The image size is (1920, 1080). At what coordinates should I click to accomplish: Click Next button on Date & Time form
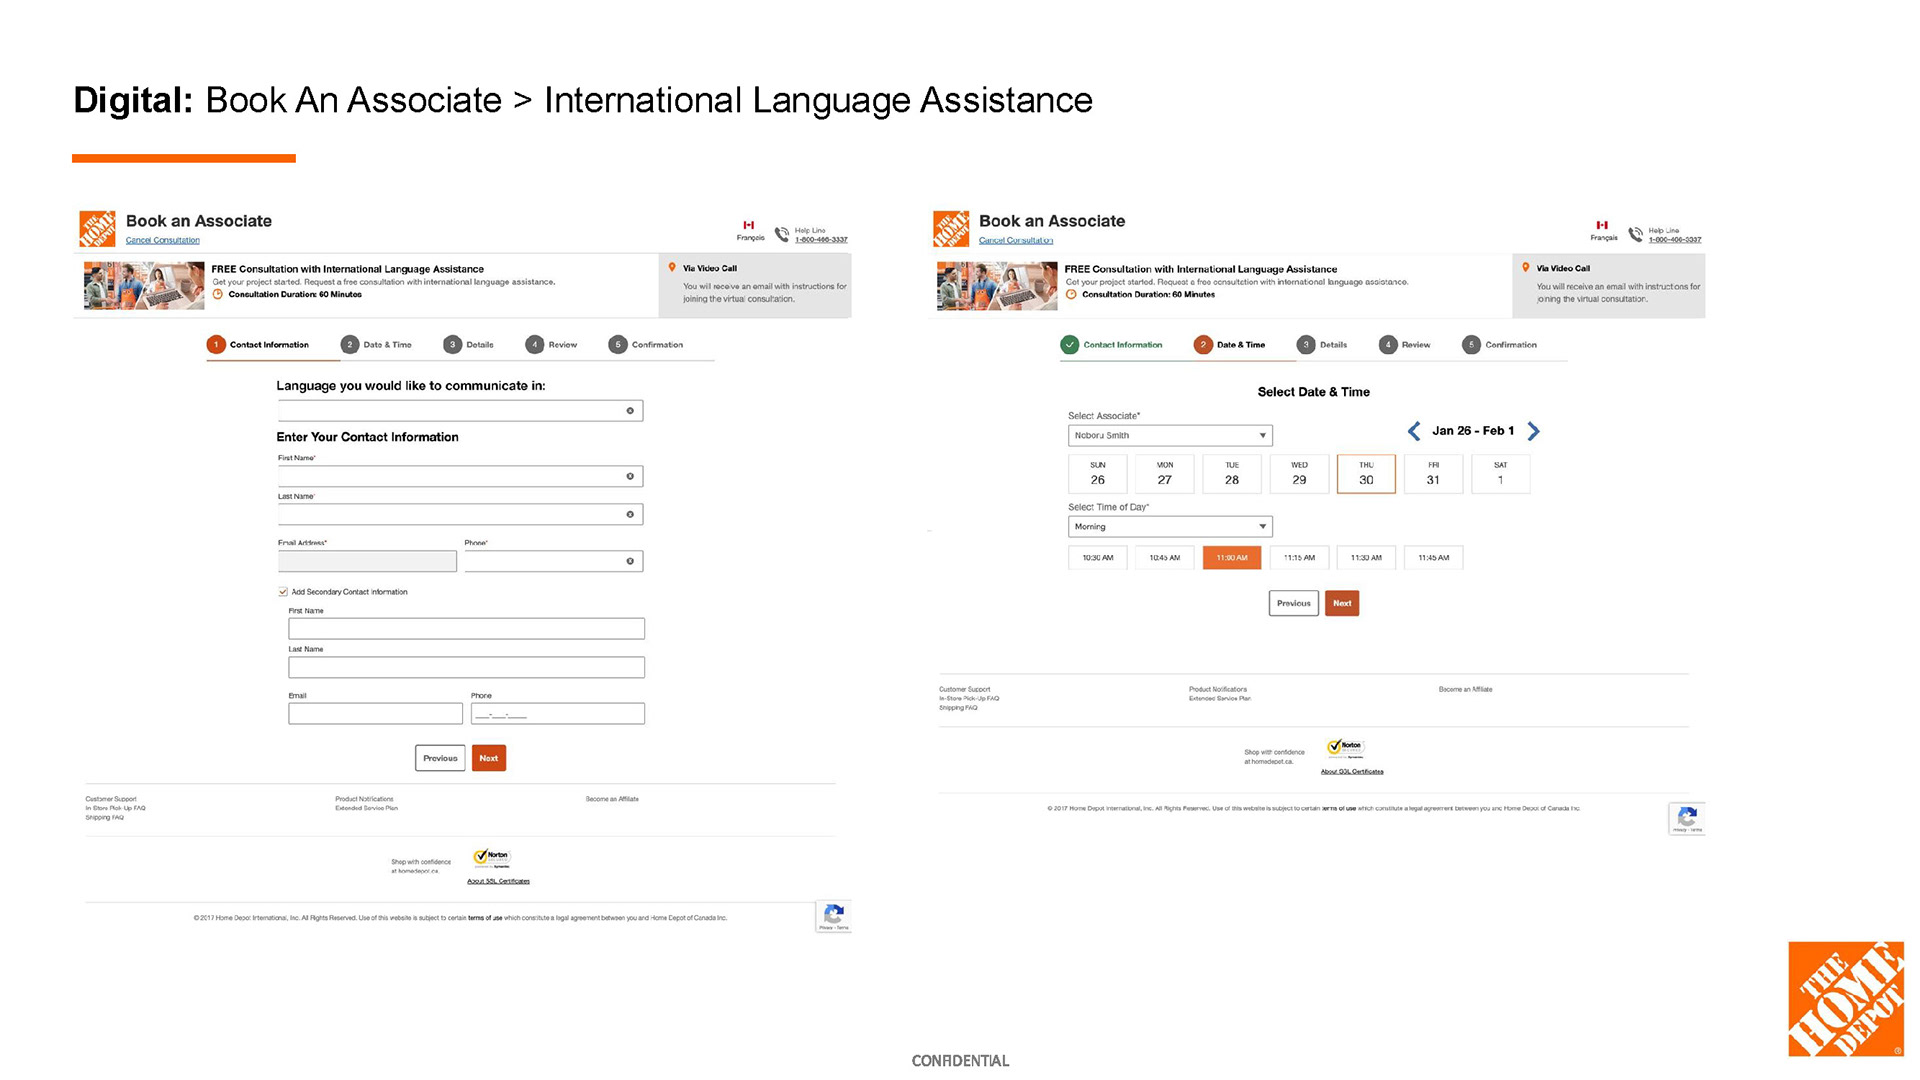tap(1342, 603)
